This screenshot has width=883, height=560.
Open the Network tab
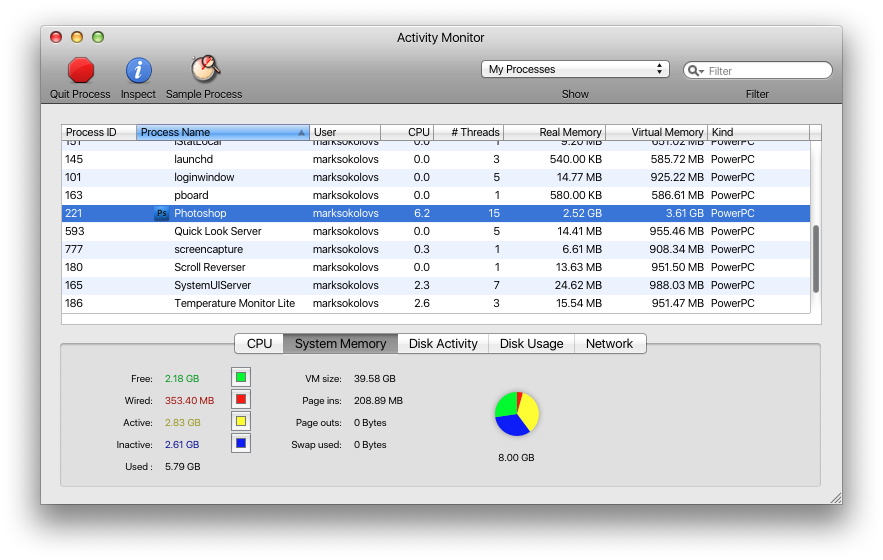(609, 344)
